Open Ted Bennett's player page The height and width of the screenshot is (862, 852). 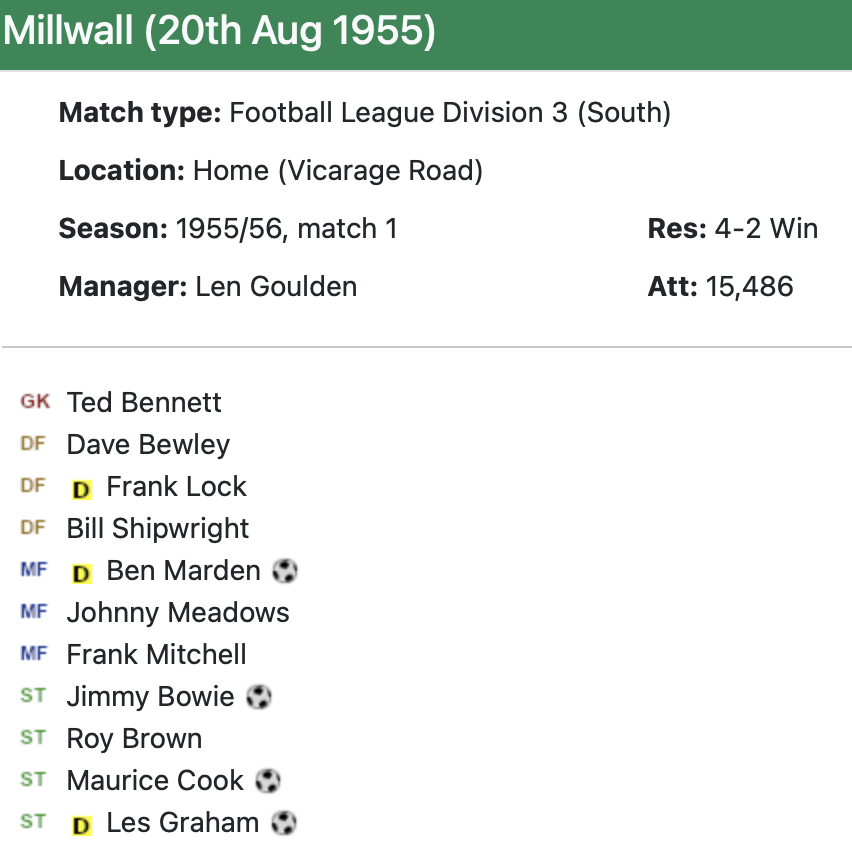(144, 403)
